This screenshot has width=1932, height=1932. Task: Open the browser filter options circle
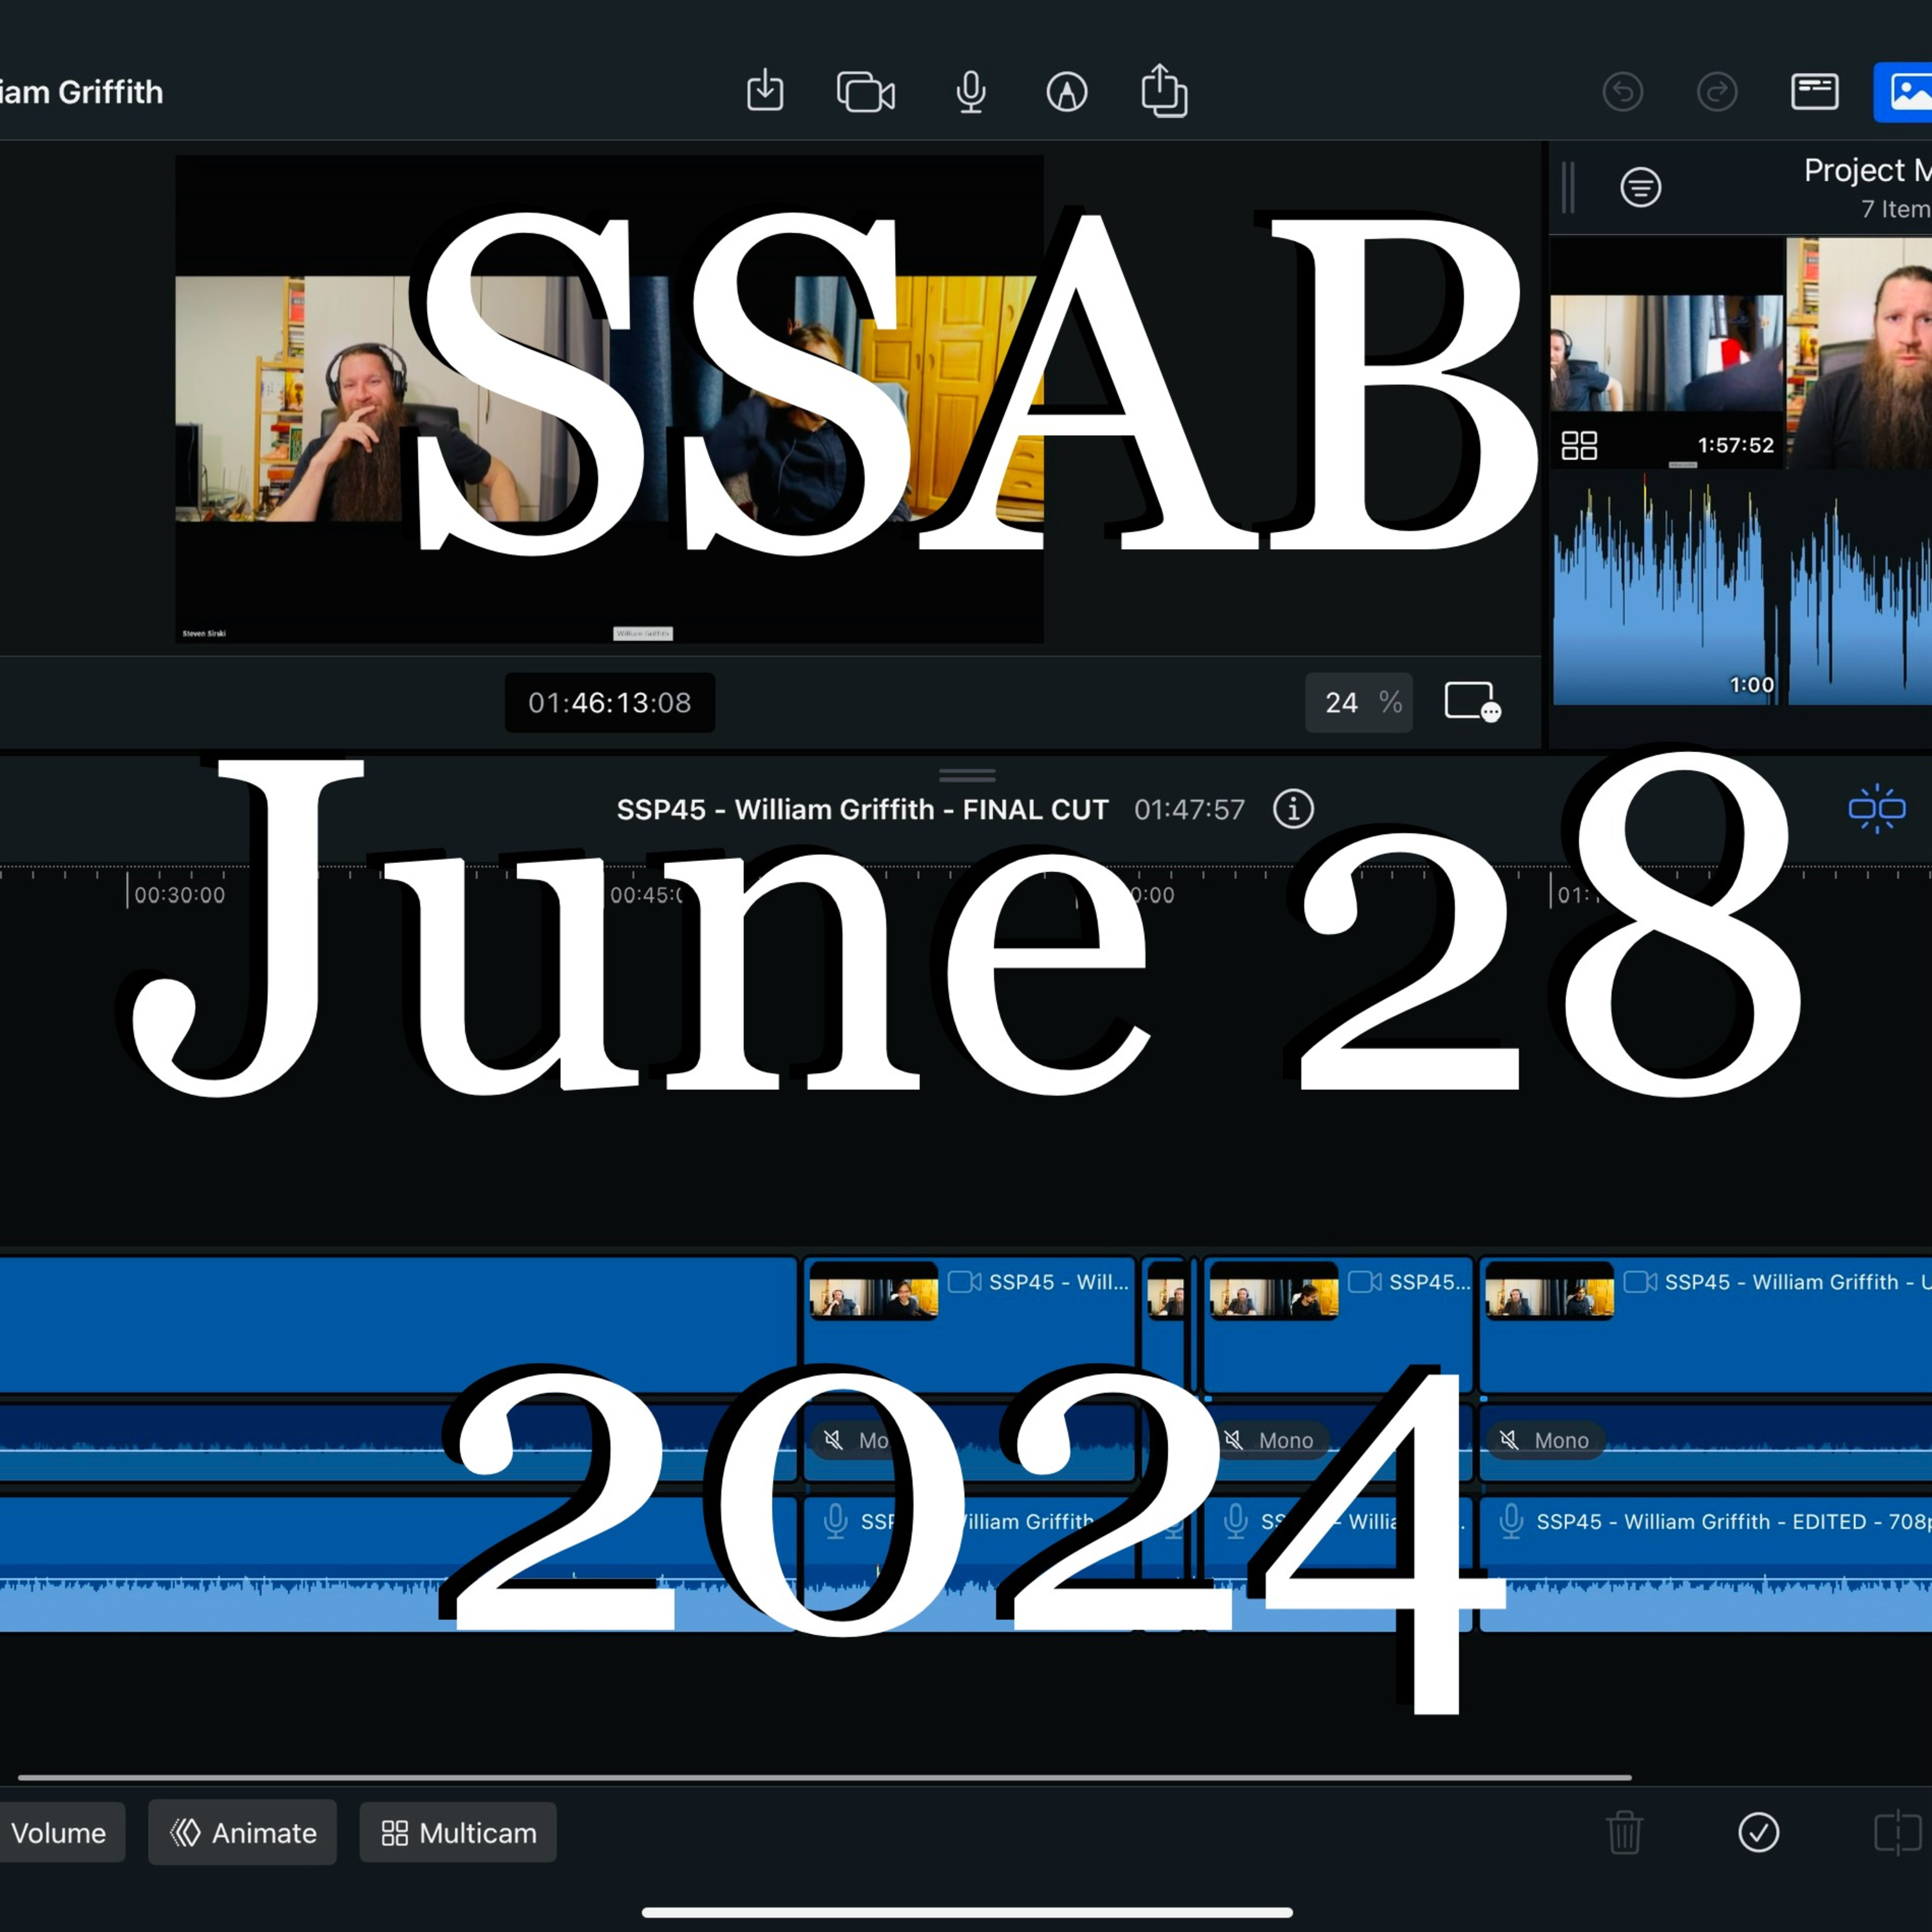pyautogui.click(x=1640, y=187)
